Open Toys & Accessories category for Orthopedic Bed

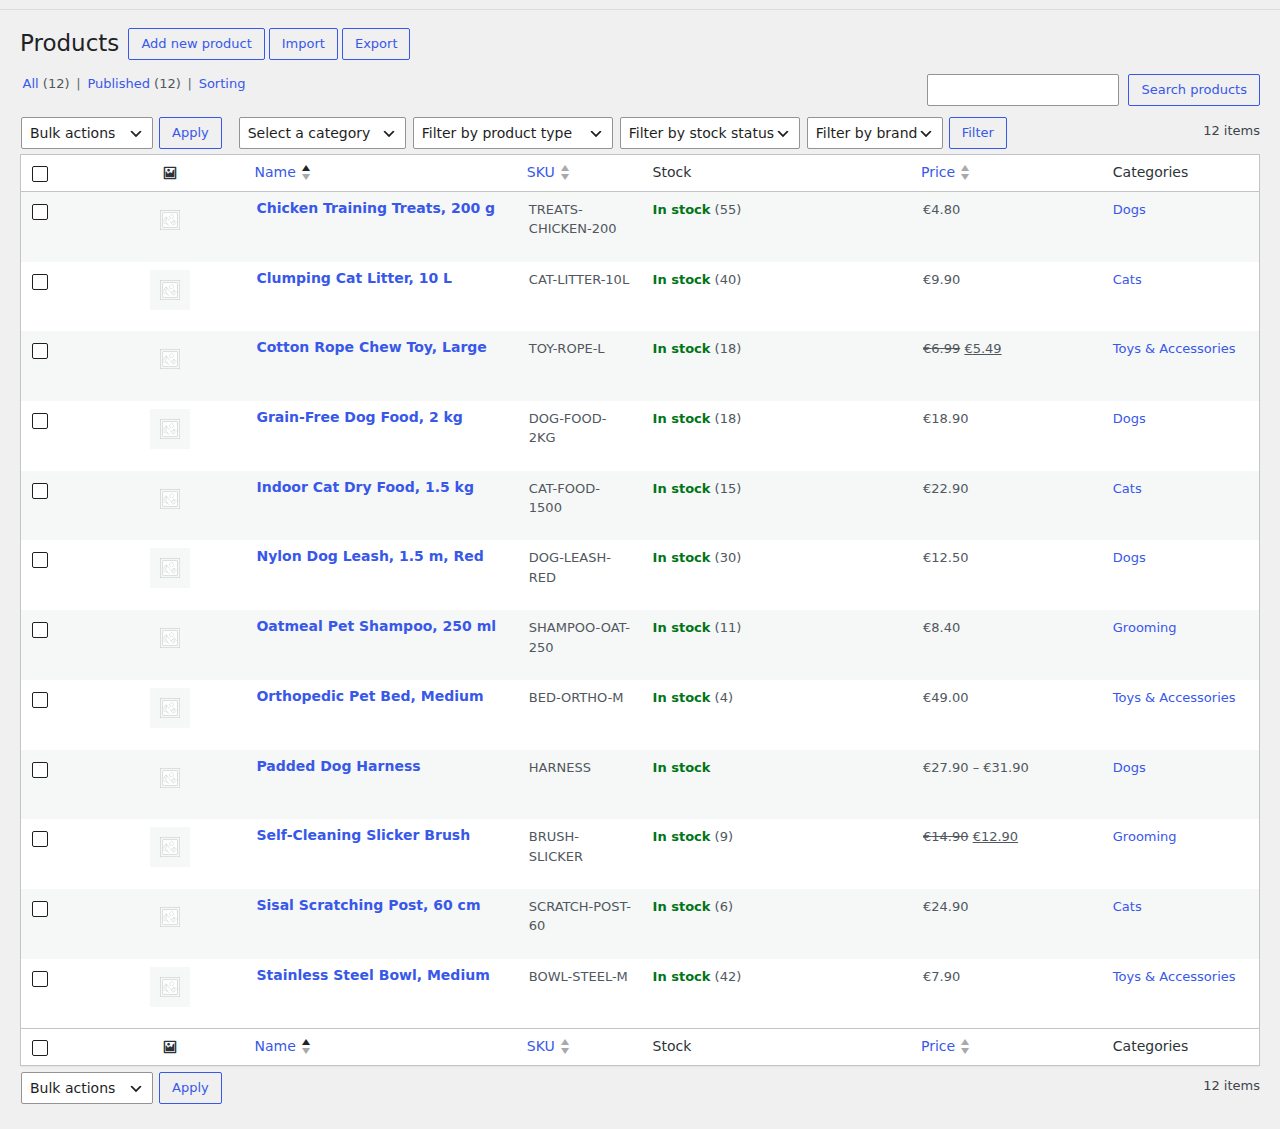1174,698
